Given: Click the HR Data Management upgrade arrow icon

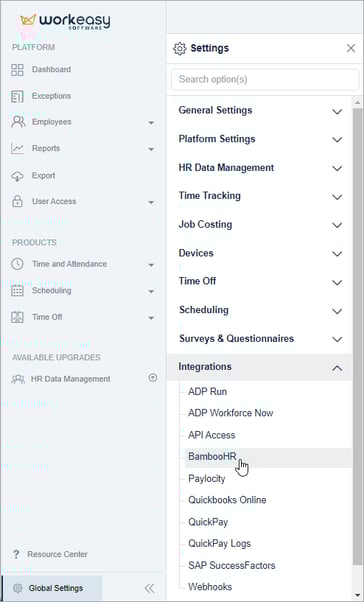Looking at the screenshot, I should tap(152, 378).
